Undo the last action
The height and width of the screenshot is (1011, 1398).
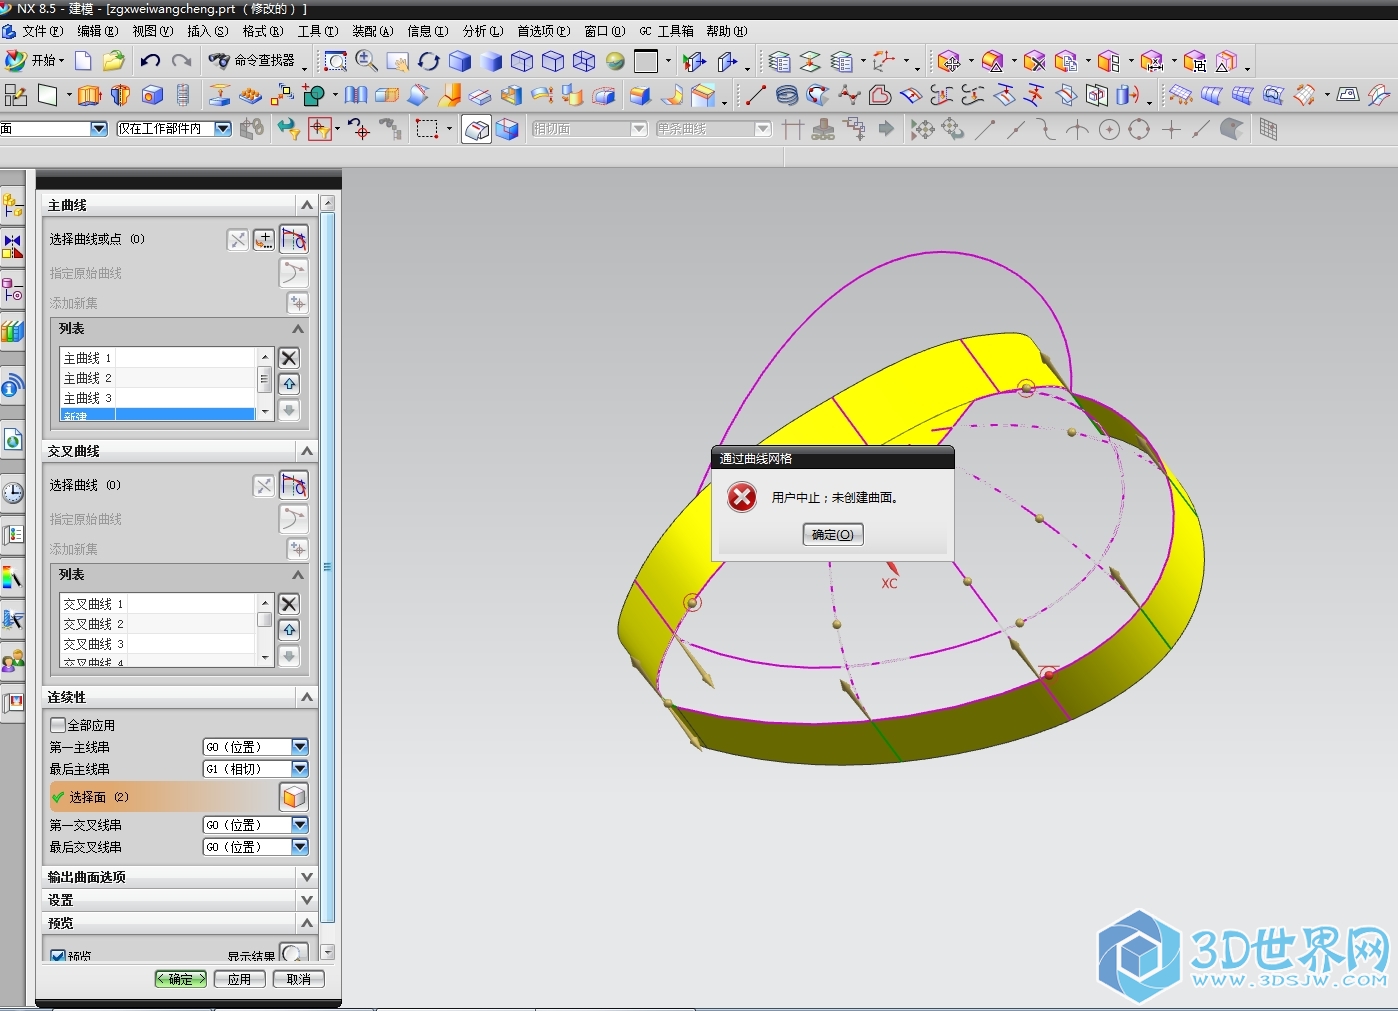(150, 61)
